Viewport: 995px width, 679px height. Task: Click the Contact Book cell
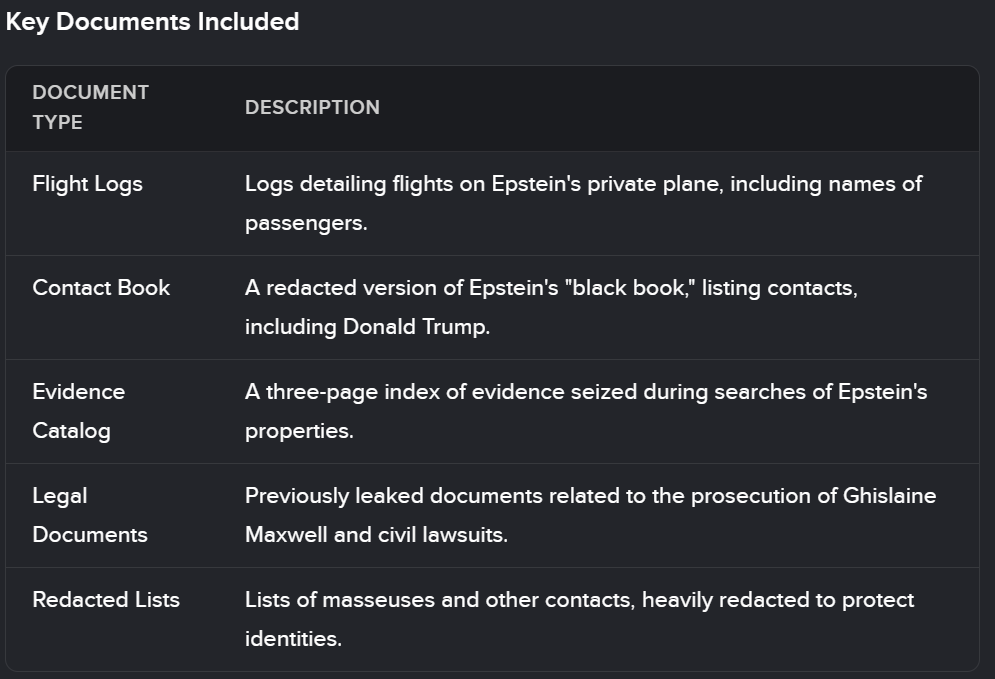click(101, 287)
